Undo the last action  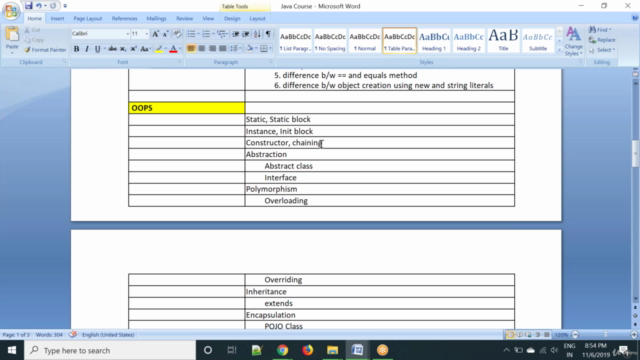pyautogui.click(x=39, y=6)
